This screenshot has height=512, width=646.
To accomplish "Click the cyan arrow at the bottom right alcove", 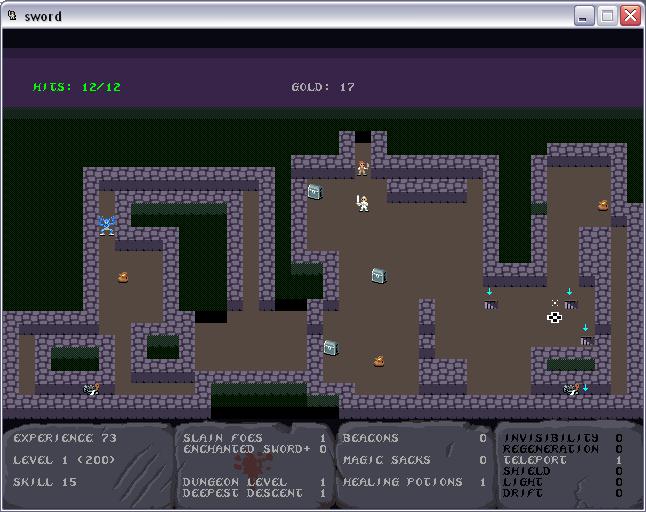I will (585, 388).
